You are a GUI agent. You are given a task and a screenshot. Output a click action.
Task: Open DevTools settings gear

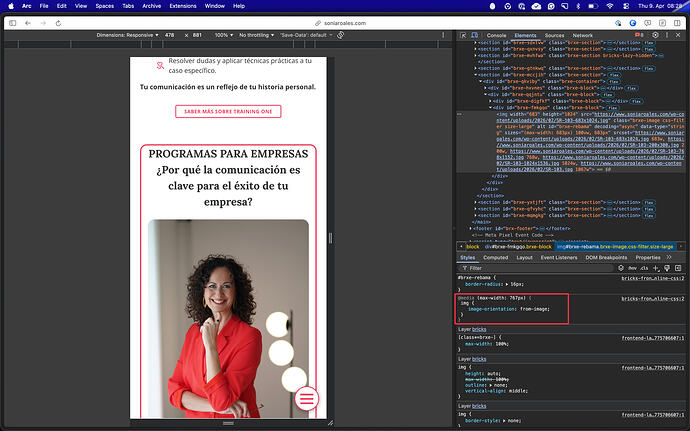[656, 35]
